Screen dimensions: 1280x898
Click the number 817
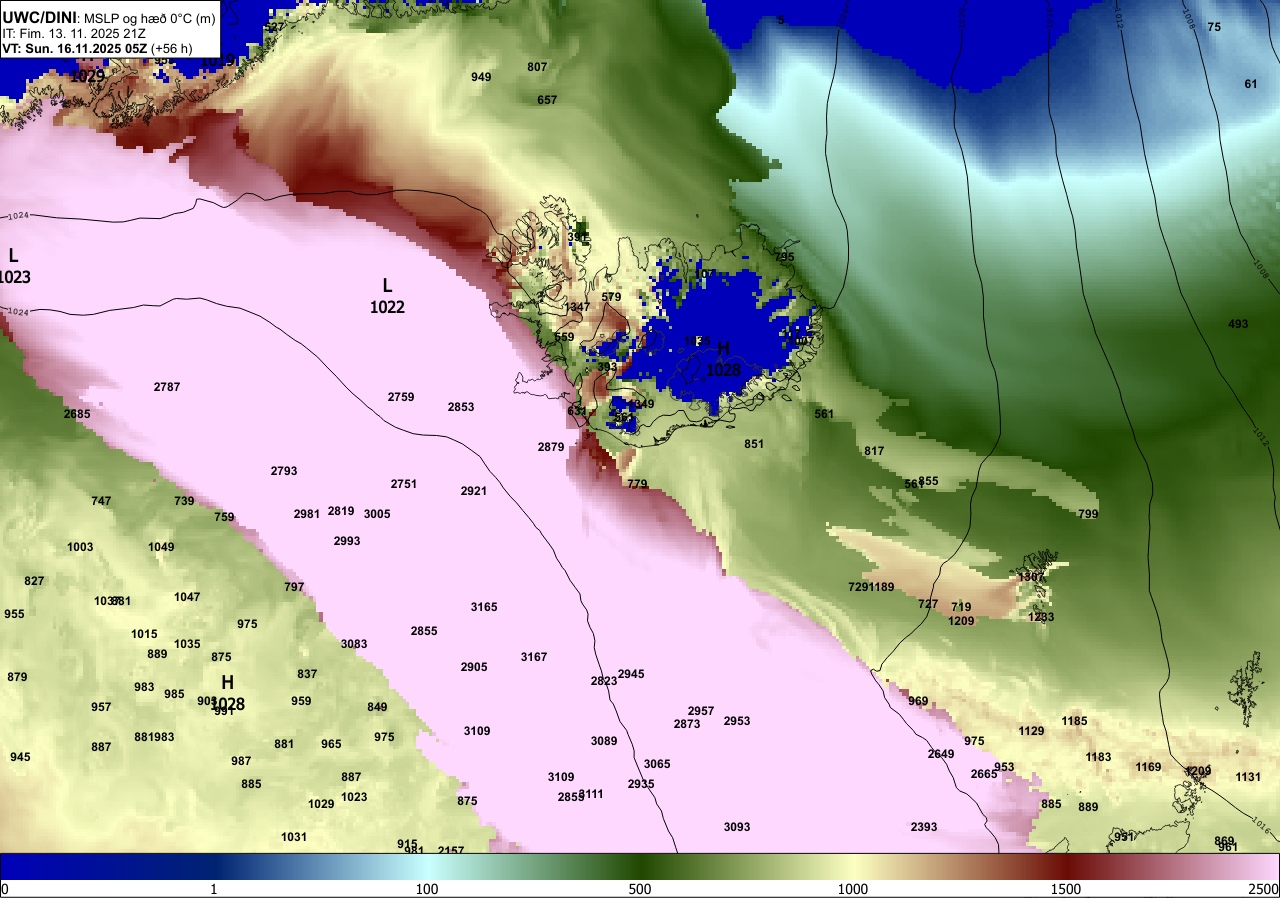[x=874, y=451]
